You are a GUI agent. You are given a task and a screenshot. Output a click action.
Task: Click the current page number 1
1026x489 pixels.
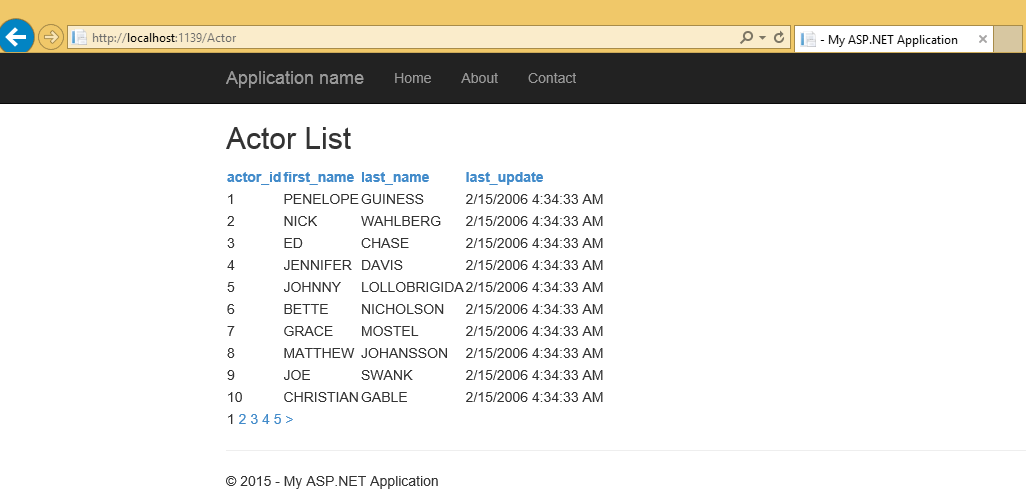230,419
